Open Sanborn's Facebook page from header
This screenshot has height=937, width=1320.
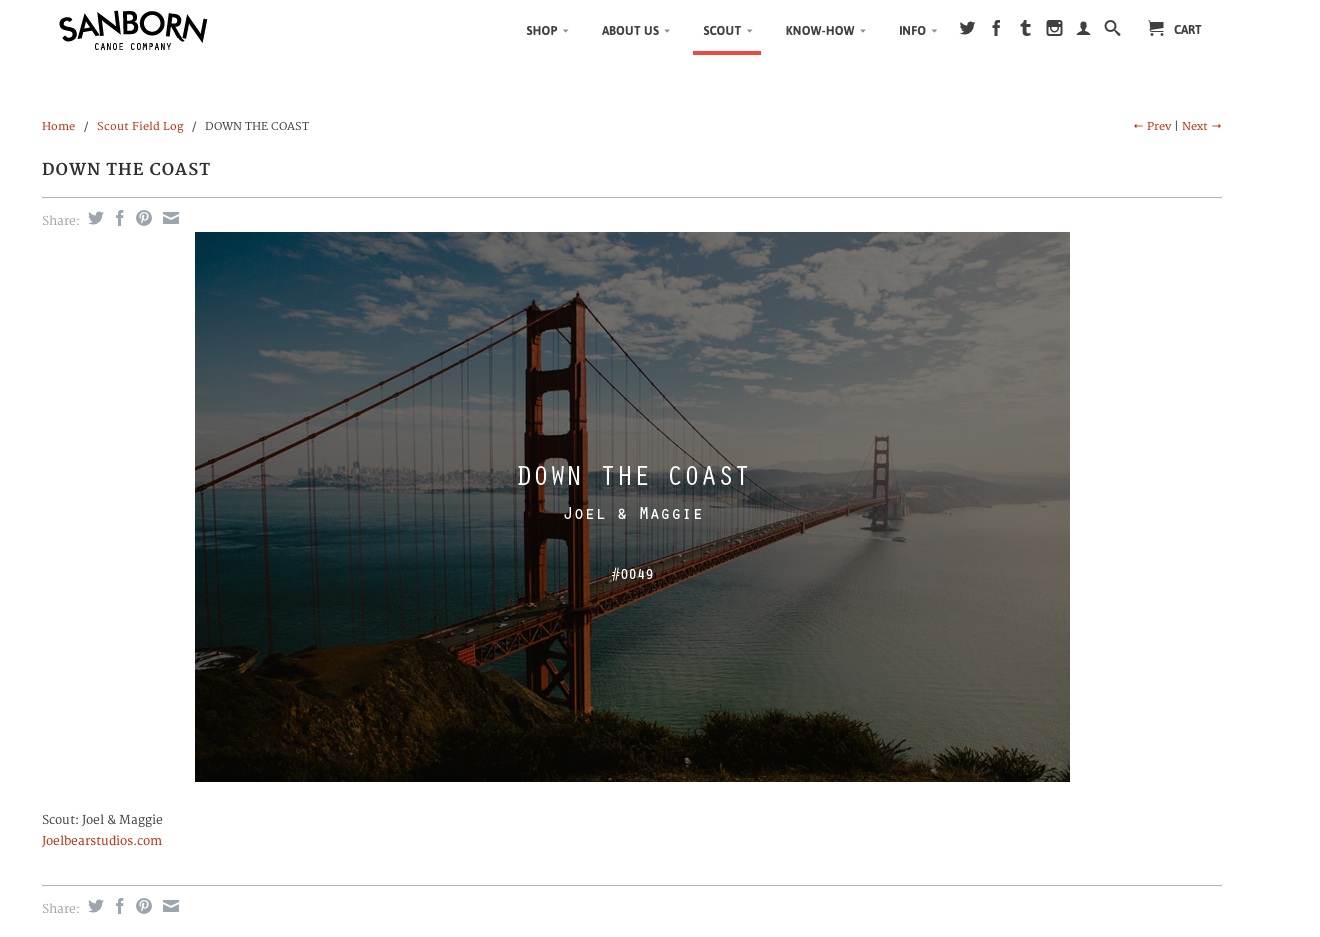[996, 29]
